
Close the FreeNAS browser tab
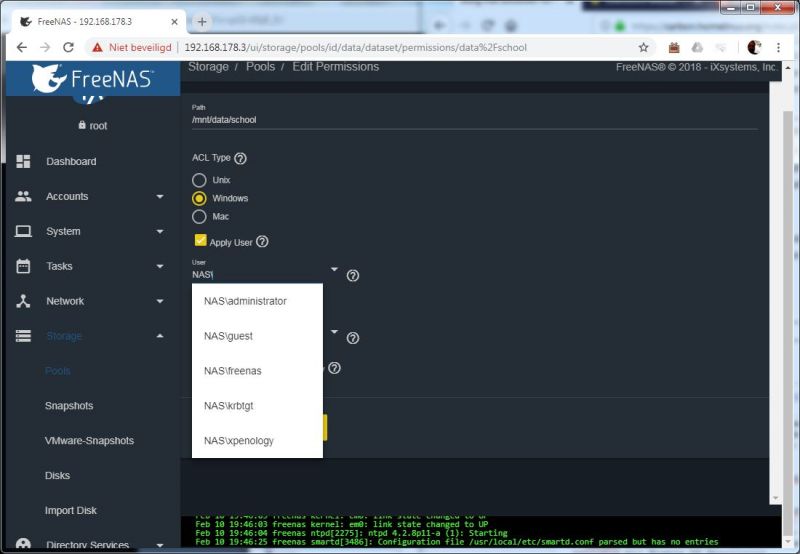point(174,22)
